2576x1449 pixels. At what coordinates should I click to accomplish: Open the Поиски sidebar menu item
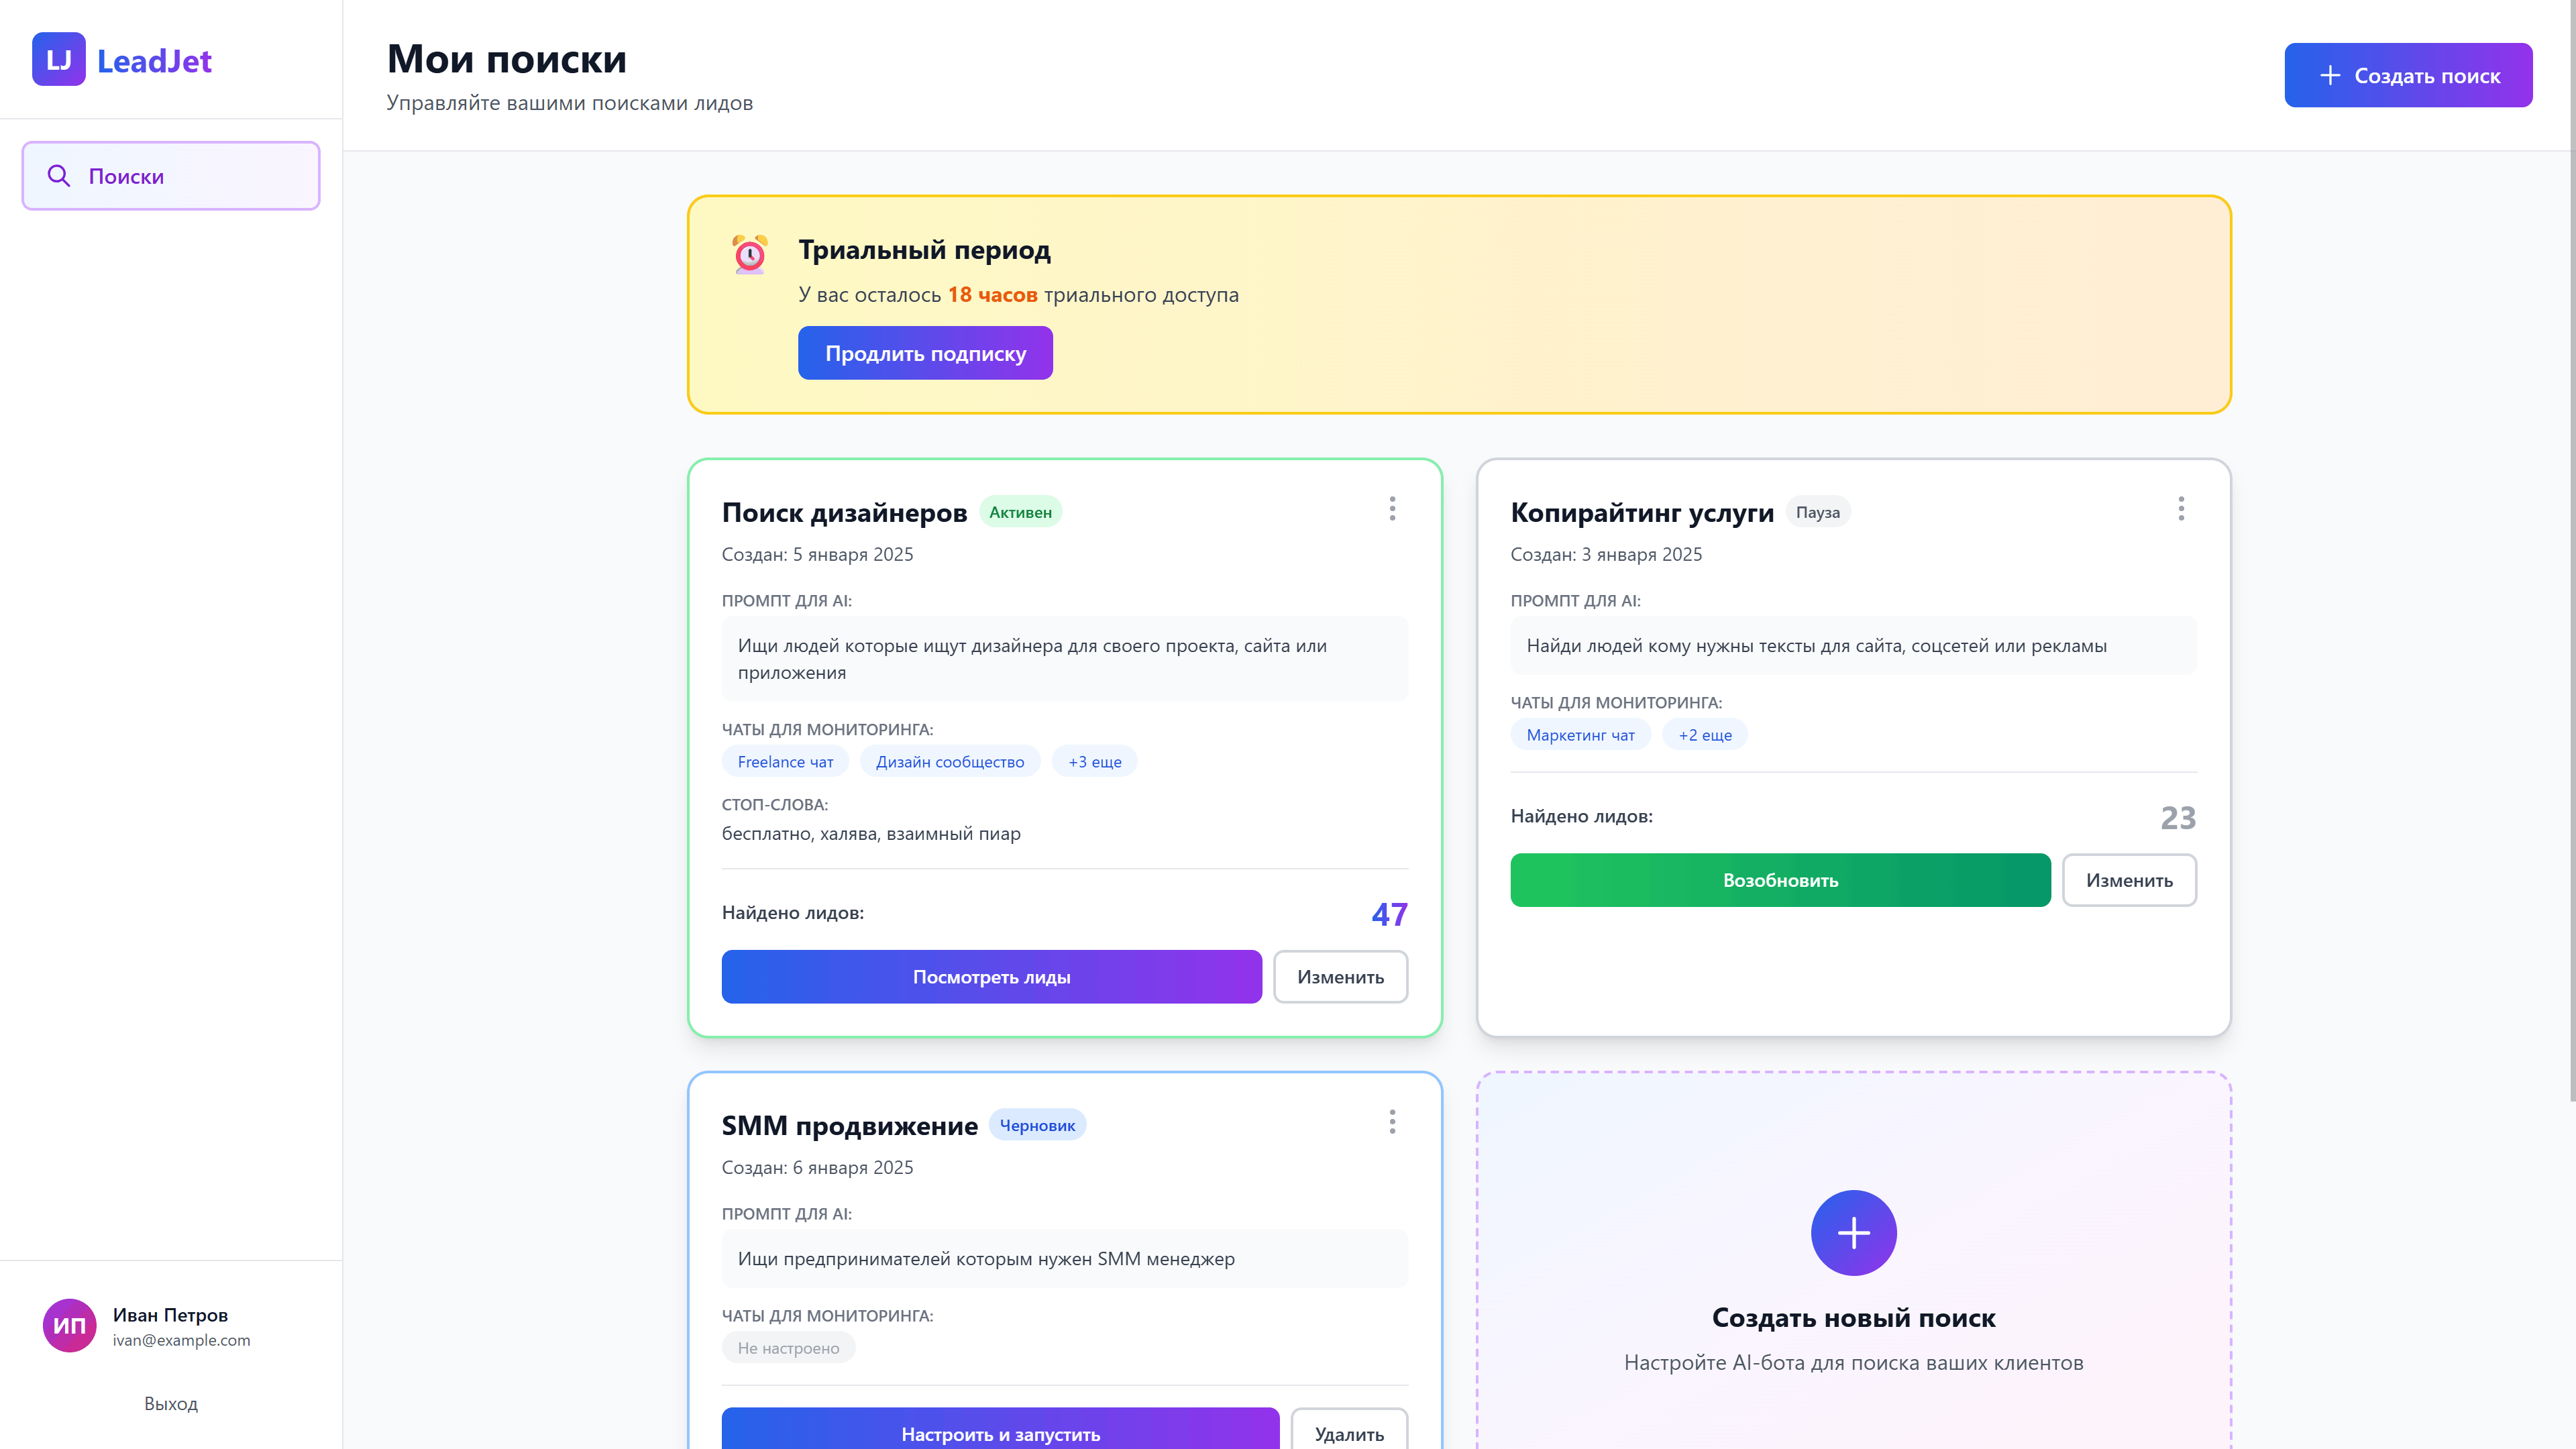click(171, 176)
